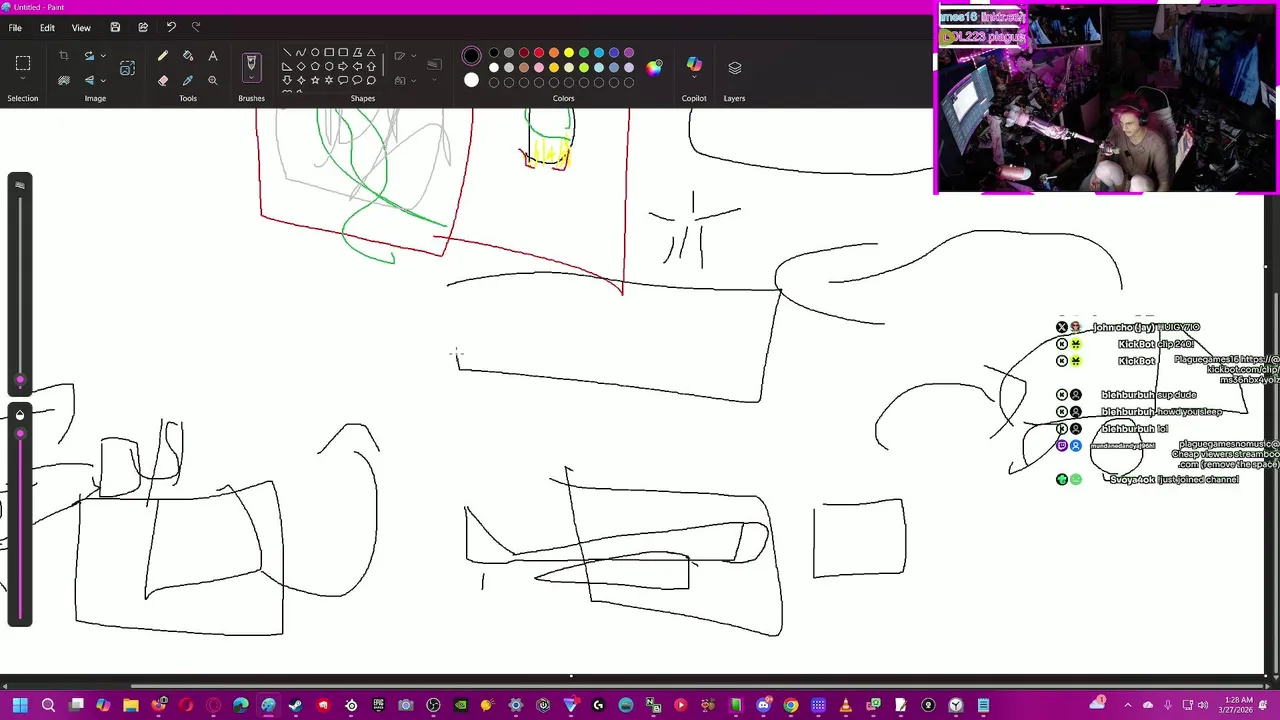
Task: Pick the green color swatch
Action: coord(584,52)
